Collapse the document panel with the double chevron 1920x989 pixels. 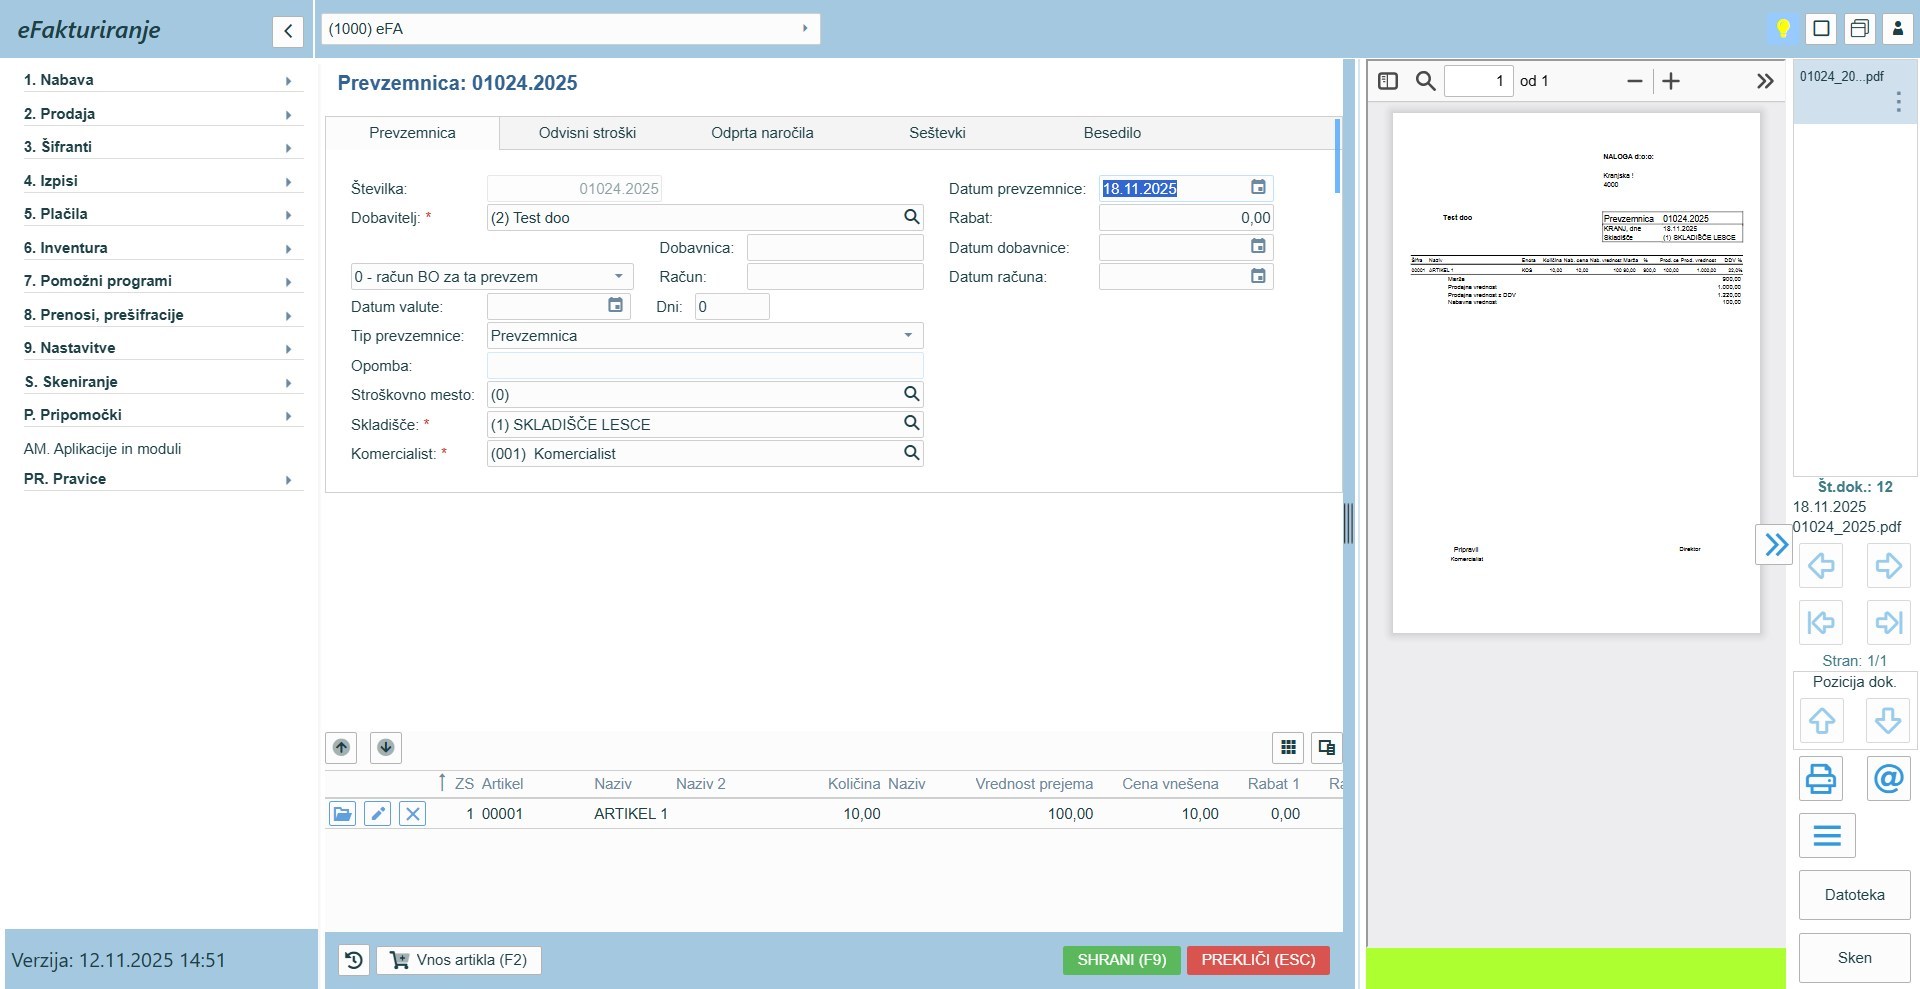(1775, 545)
